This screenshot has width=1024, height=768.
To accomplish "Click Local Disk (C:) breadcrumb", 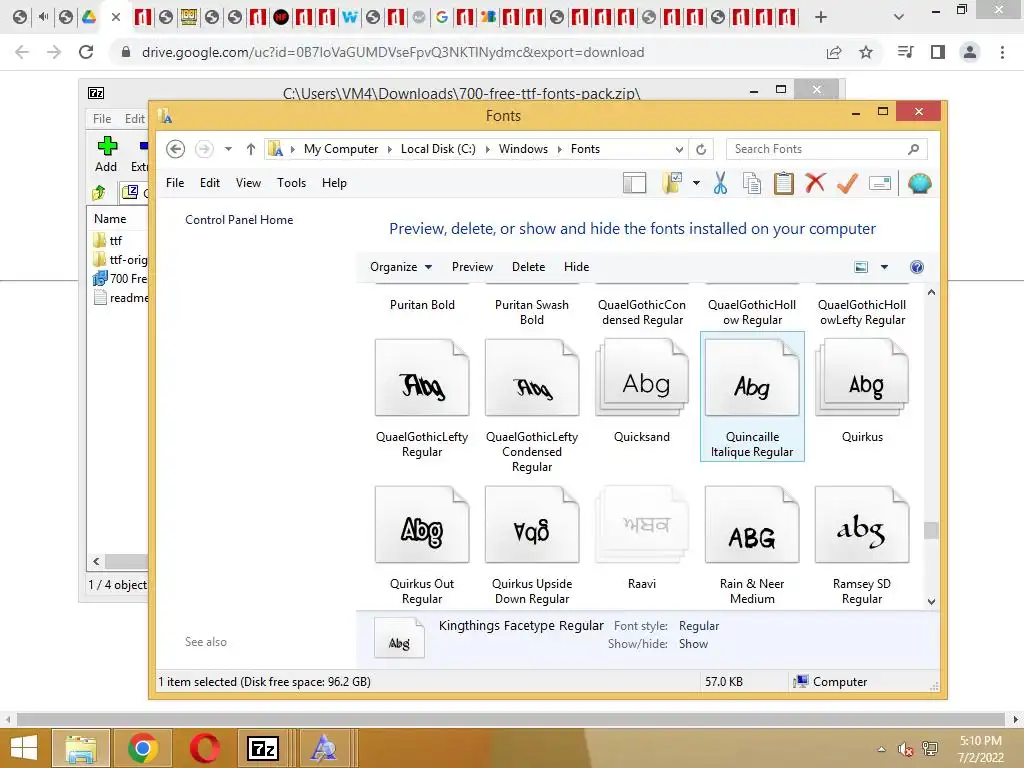I will tap(438, 149).
